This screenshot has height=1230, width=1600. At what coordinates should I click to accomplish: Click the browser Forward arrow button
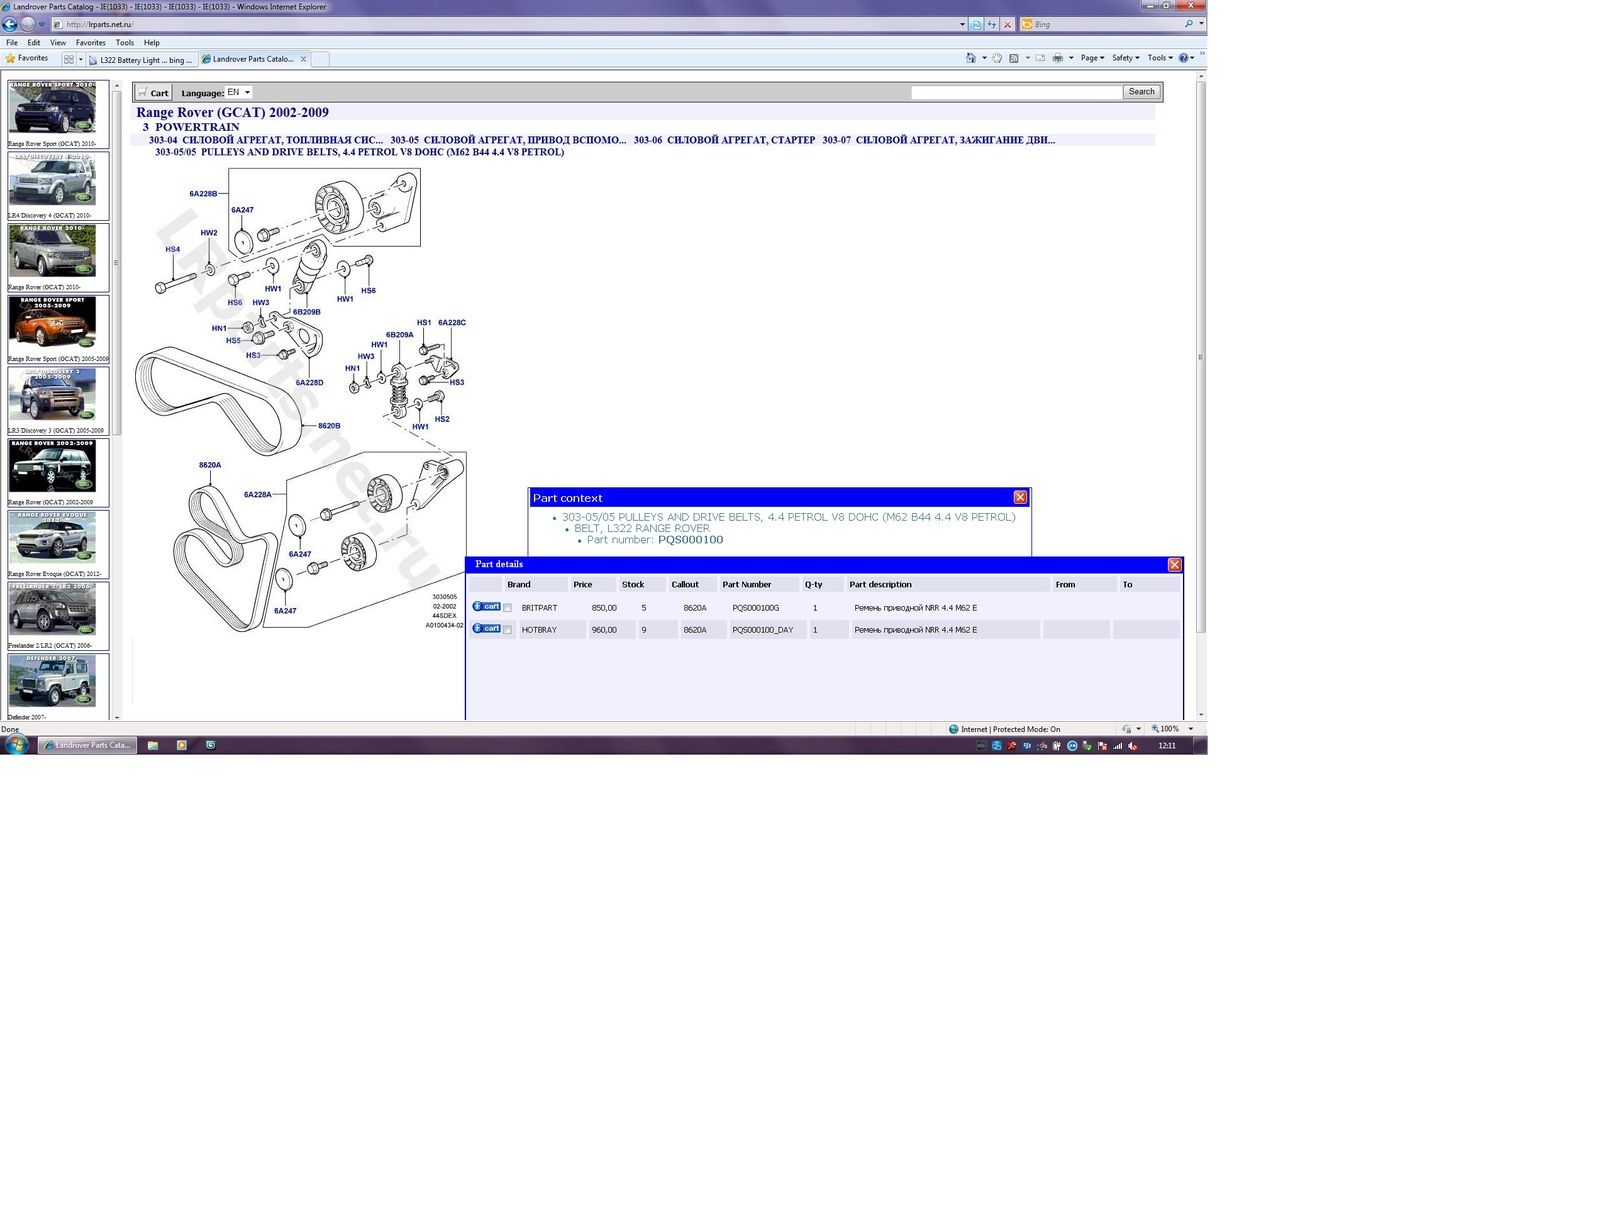pos(27,24)
